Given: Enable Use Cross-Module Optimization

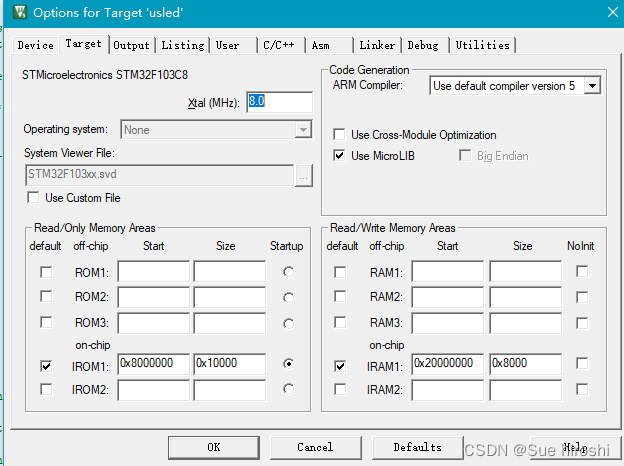Looking at the screenshot, I should click(x=339, y=135).
